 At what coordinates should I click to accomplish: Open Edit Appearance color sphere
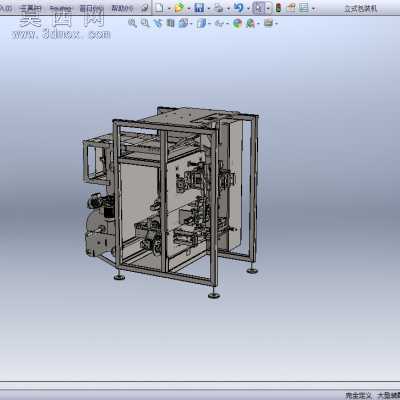coord(237,23)
